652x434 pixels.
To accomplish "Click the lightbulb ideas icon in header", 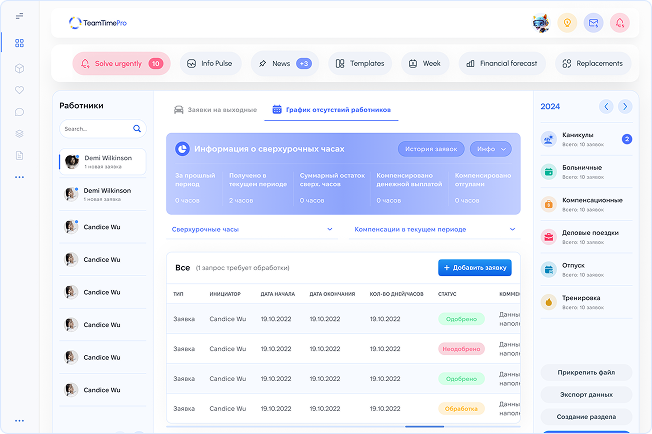I will tap(567, 22).
